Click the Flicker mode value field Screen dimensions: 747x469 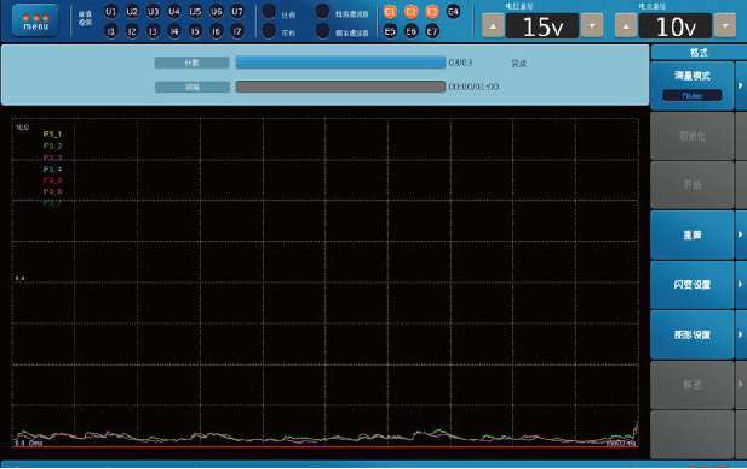coord(692,96)
